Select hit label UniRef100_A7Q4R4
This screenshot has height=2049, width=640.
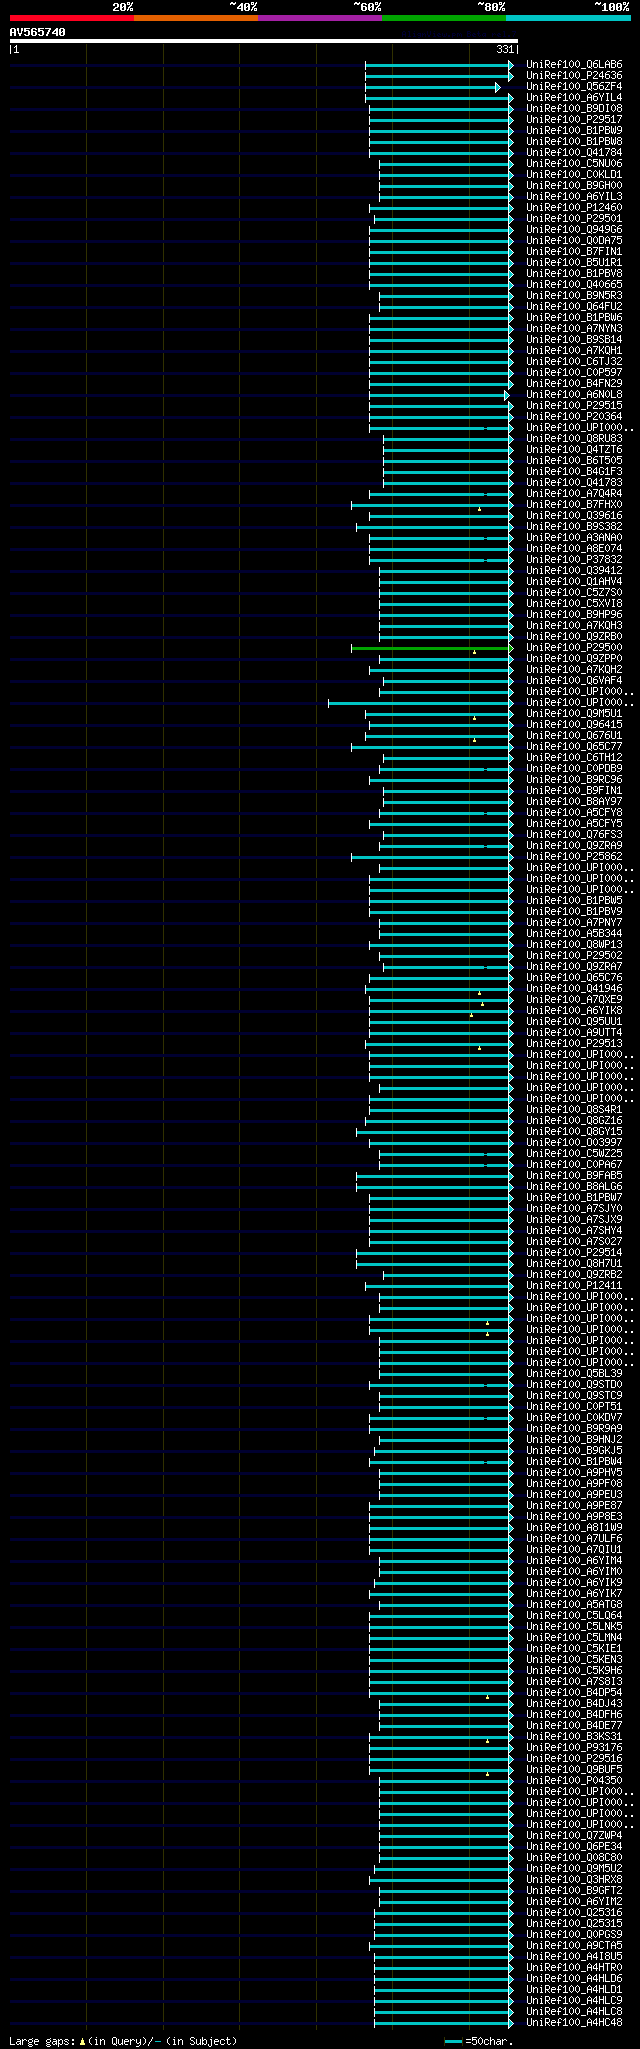[574, 494]
